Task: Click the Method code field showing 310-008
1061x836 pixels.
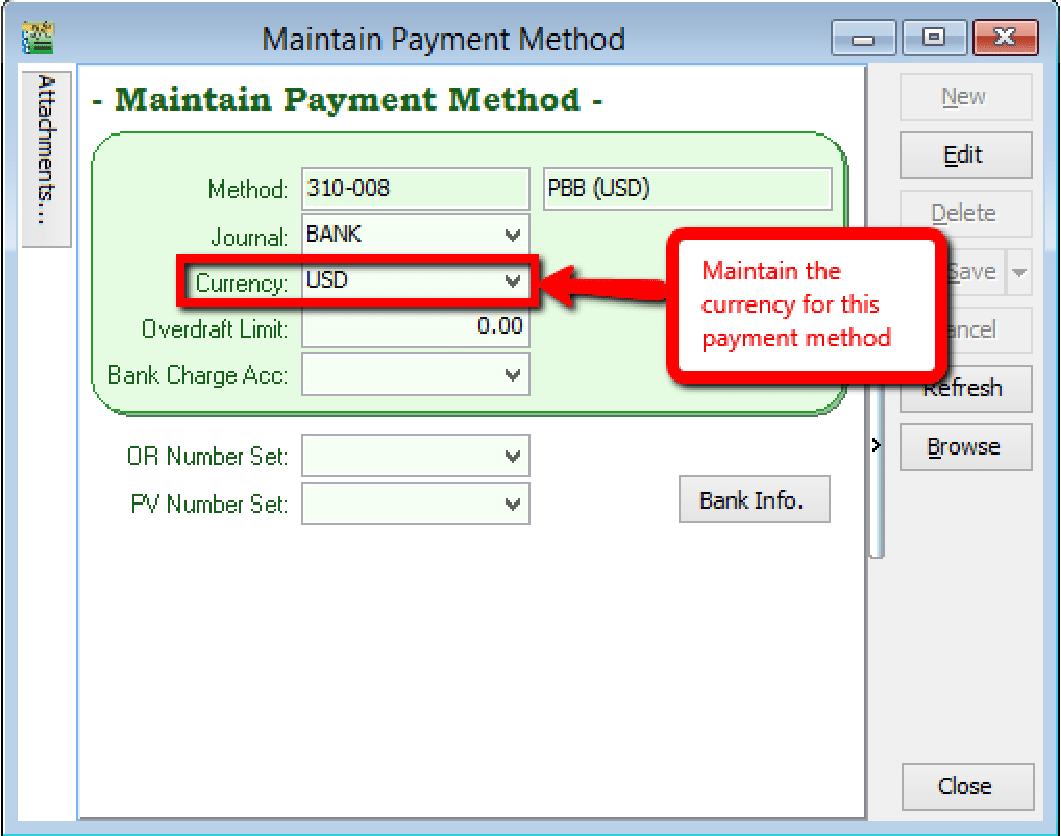Action: (x=415, y=189)
